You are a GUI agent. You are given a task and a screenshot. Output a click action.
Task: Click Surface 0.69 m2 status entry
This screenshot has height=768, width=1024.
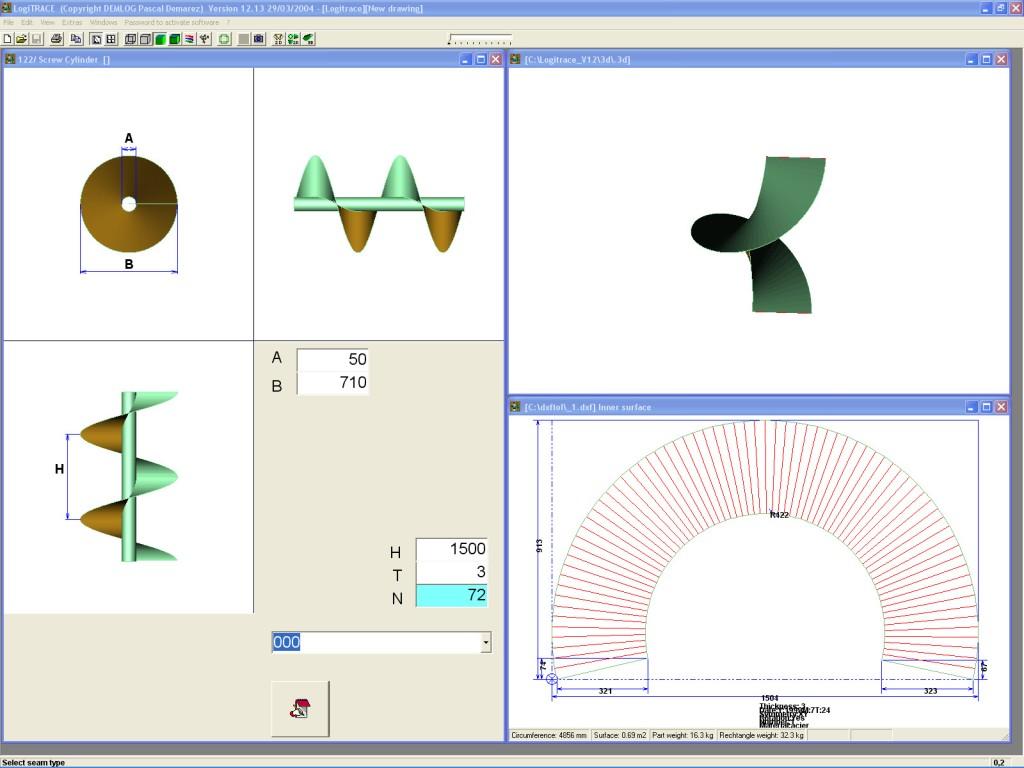620,735
